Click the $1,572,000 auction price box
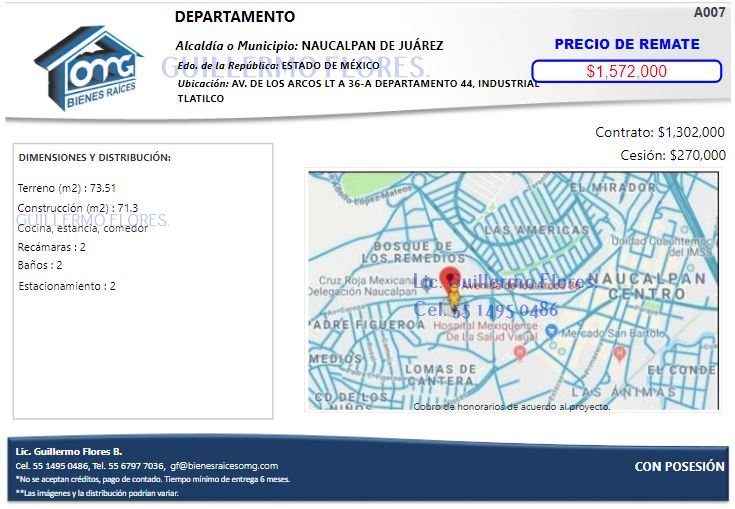Viewport: 735px width, 509px height. click(x=626, y=71)
